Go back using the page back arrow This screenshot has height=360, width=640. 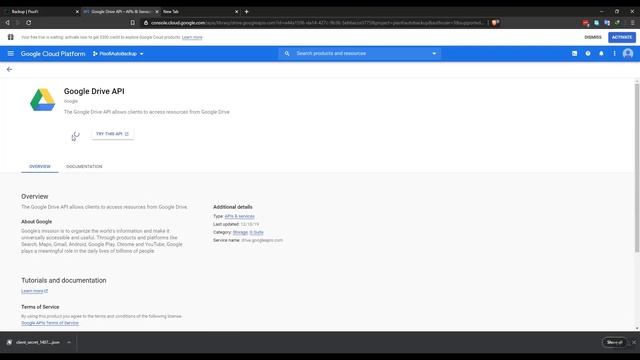tap(9, 69)
